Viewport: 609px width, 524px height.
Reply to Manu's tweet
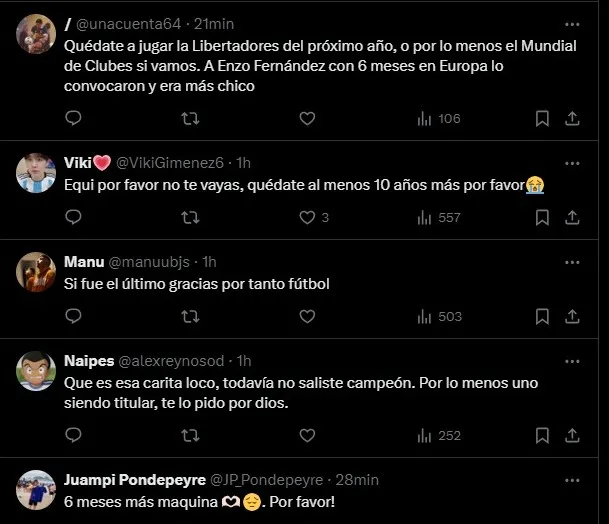pos(73,316)
